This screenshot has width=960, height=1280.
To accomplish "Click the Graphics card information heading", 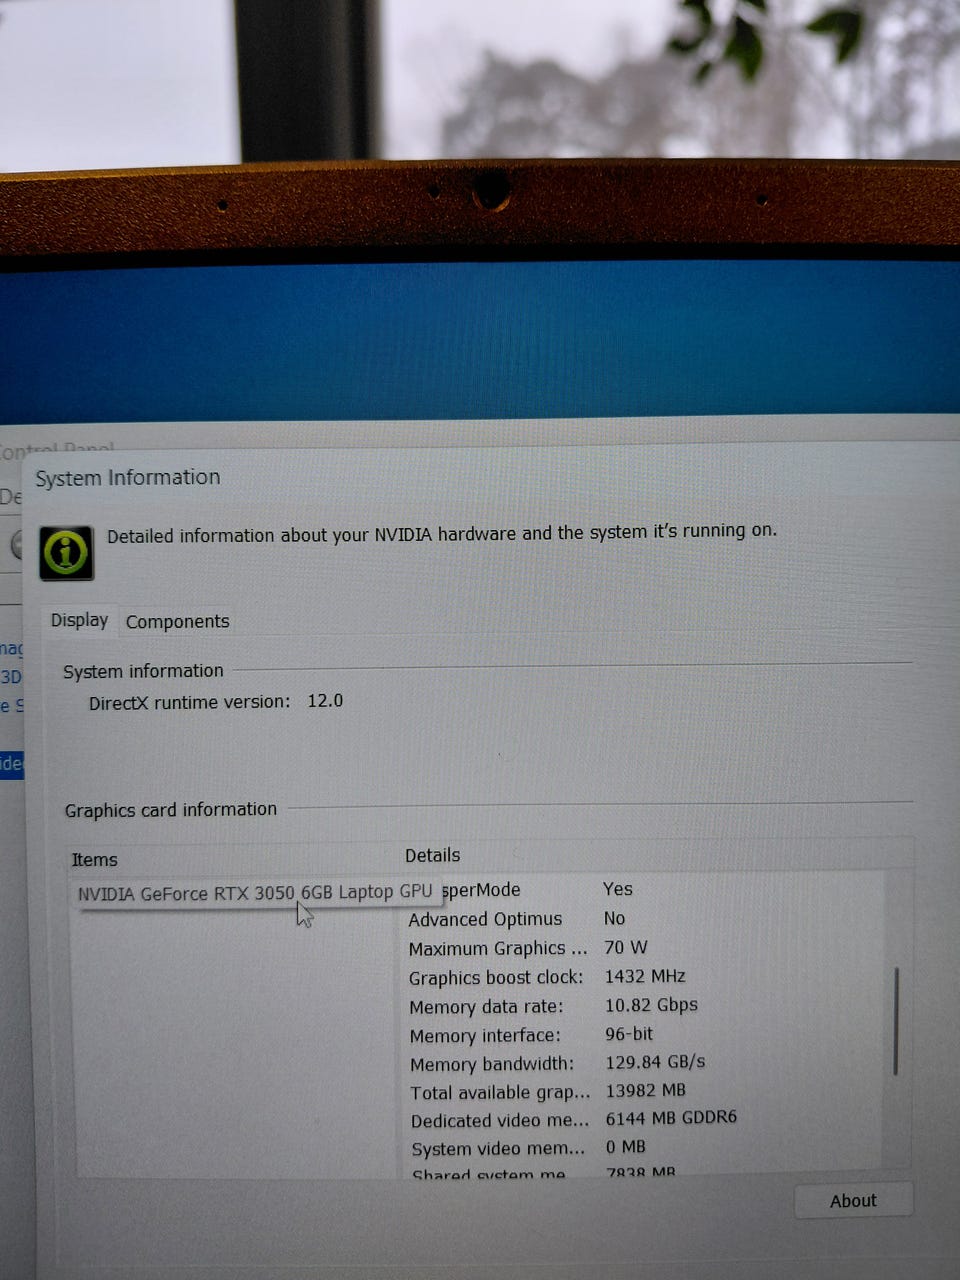I will (x=171, y=809).
